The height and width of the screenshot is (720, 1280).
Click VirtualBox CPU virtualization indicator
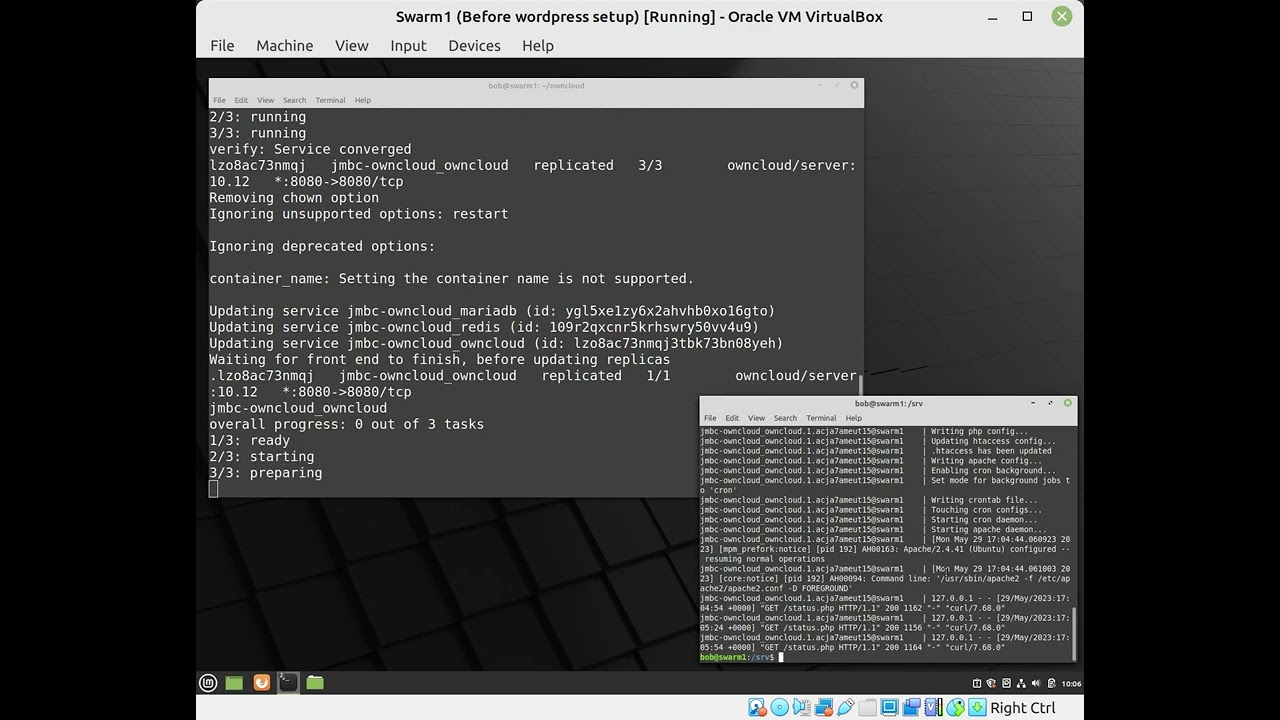933,708
